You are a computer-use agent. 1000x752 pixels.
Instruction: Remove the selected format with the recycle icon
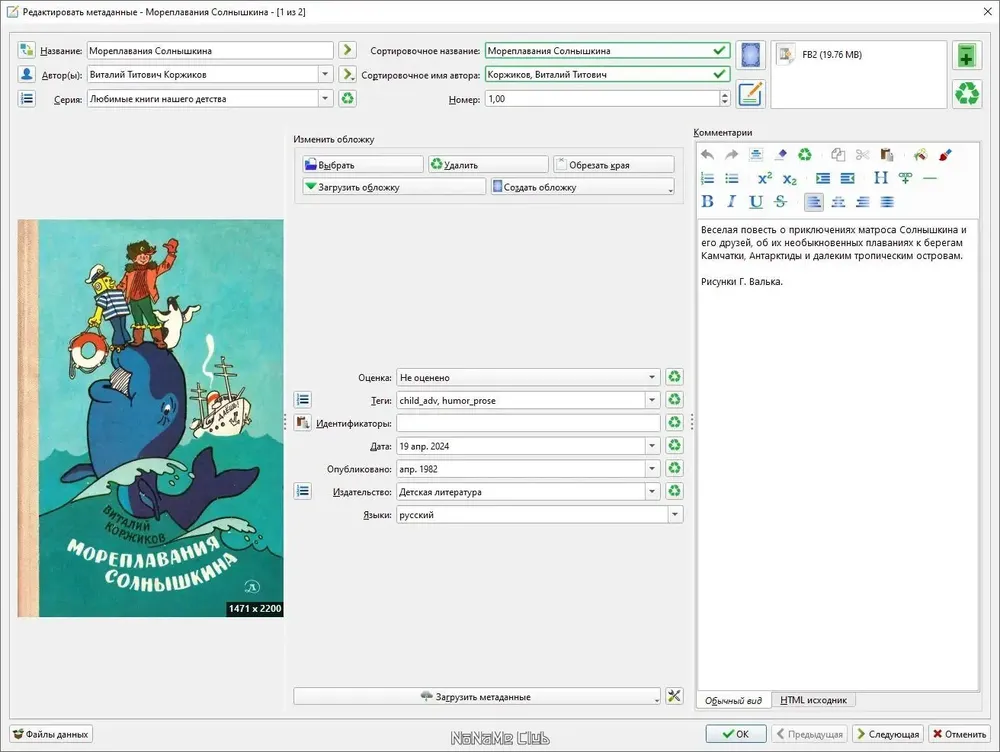(967, 94)
